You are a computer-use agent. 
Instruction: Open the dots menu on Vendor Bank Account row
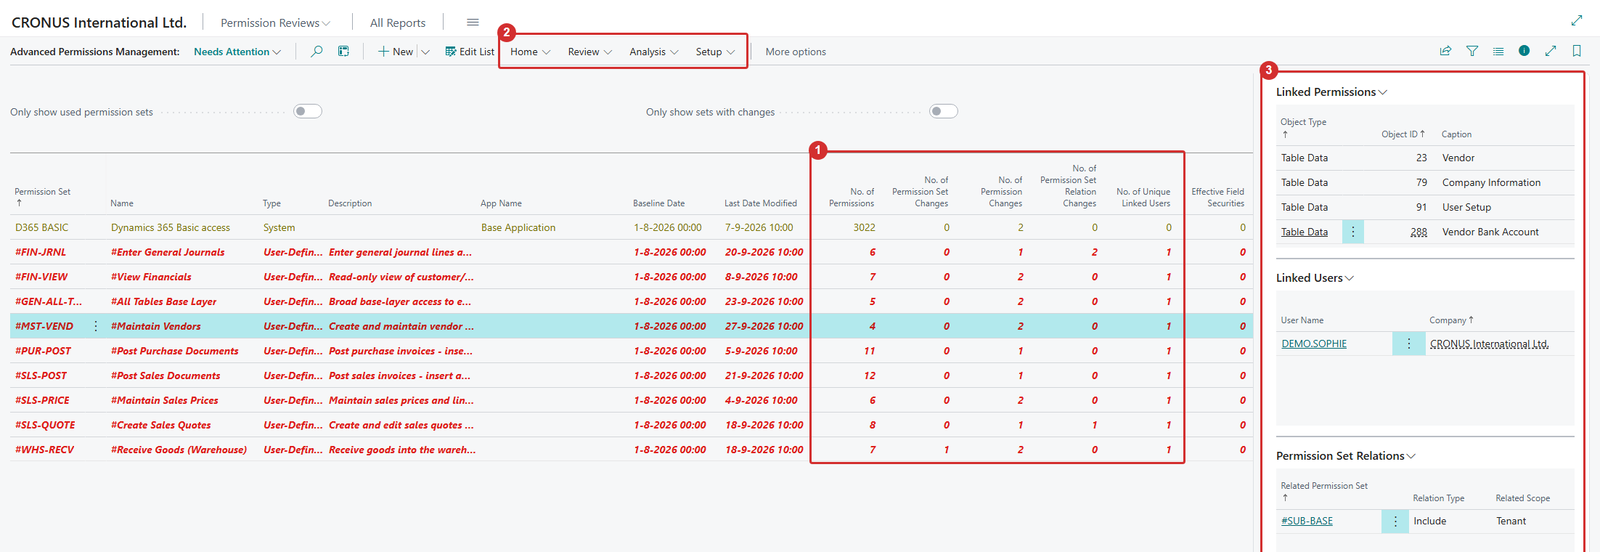(x=1353, y=232)
